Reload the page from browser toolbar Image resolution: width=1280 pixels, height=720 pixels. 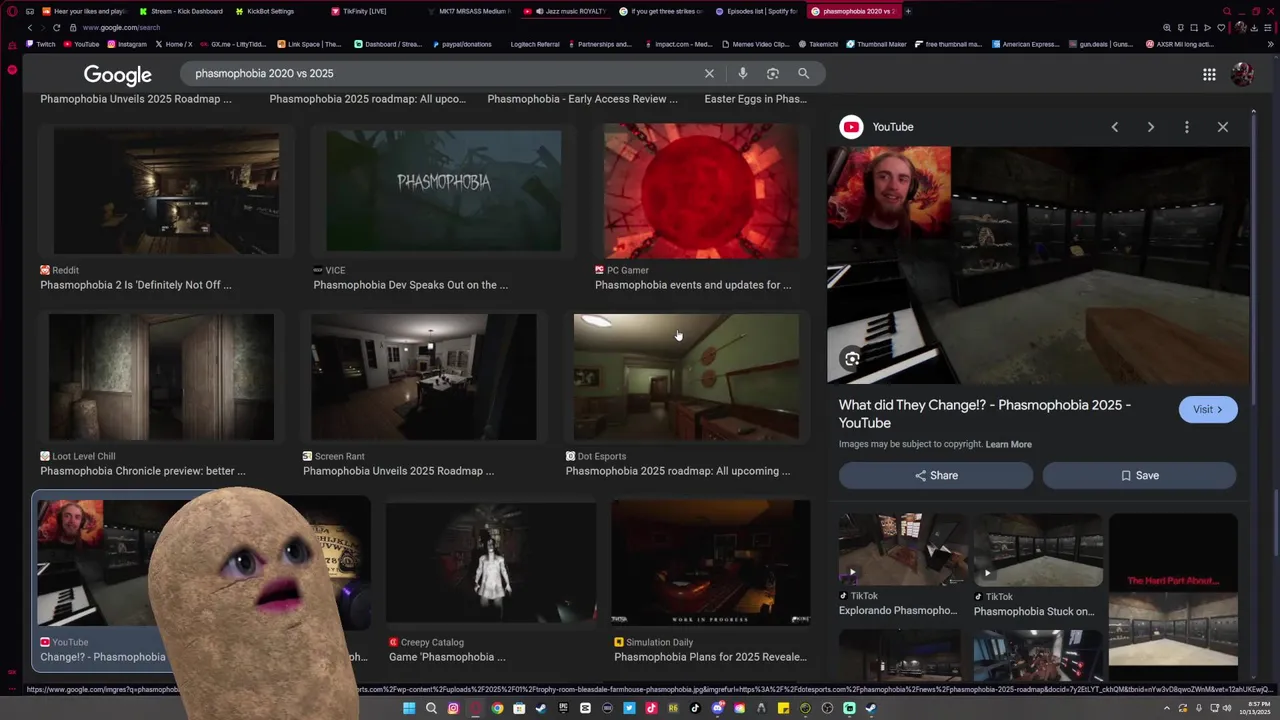click(x=56, y=28)
